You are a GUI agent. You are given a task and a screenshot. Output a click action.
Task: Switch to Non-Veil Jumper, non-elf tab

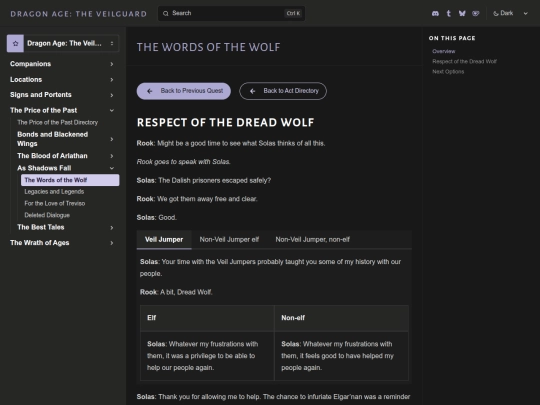(313, 240)
